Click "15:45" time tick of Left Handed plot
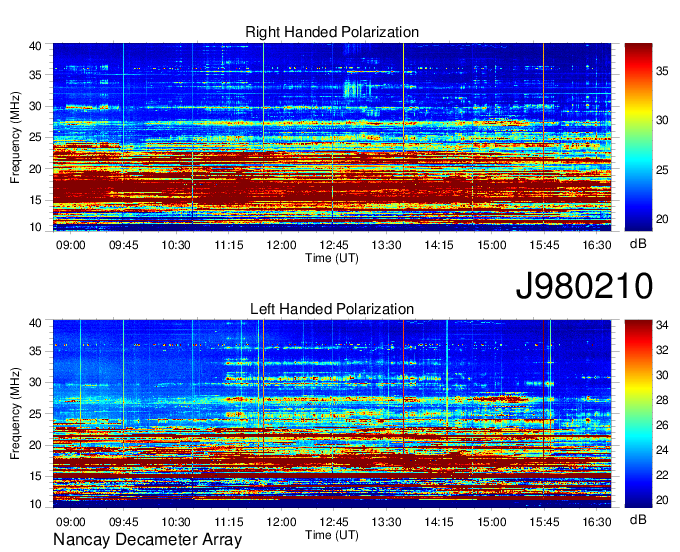Viewport: 680px width, 552px height. click(x=544, y=522)
